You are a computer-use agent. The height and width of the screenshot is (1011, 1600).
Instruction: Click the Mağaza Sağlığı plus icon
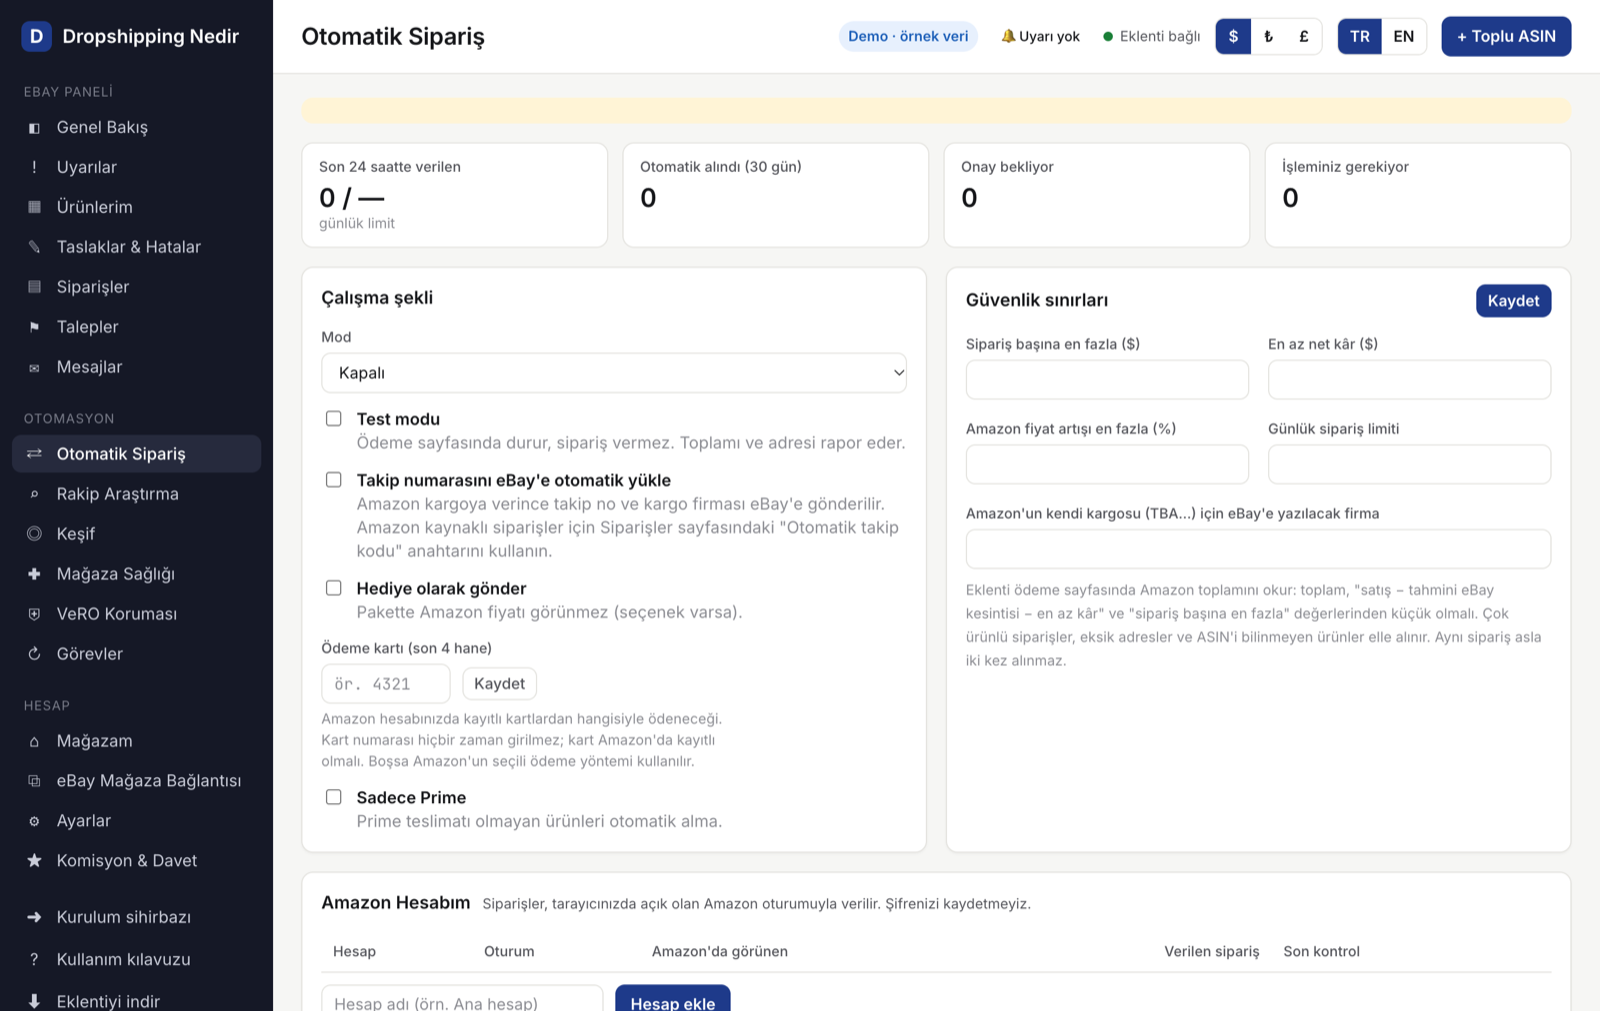pyautogui.click(x=34, y=574)
